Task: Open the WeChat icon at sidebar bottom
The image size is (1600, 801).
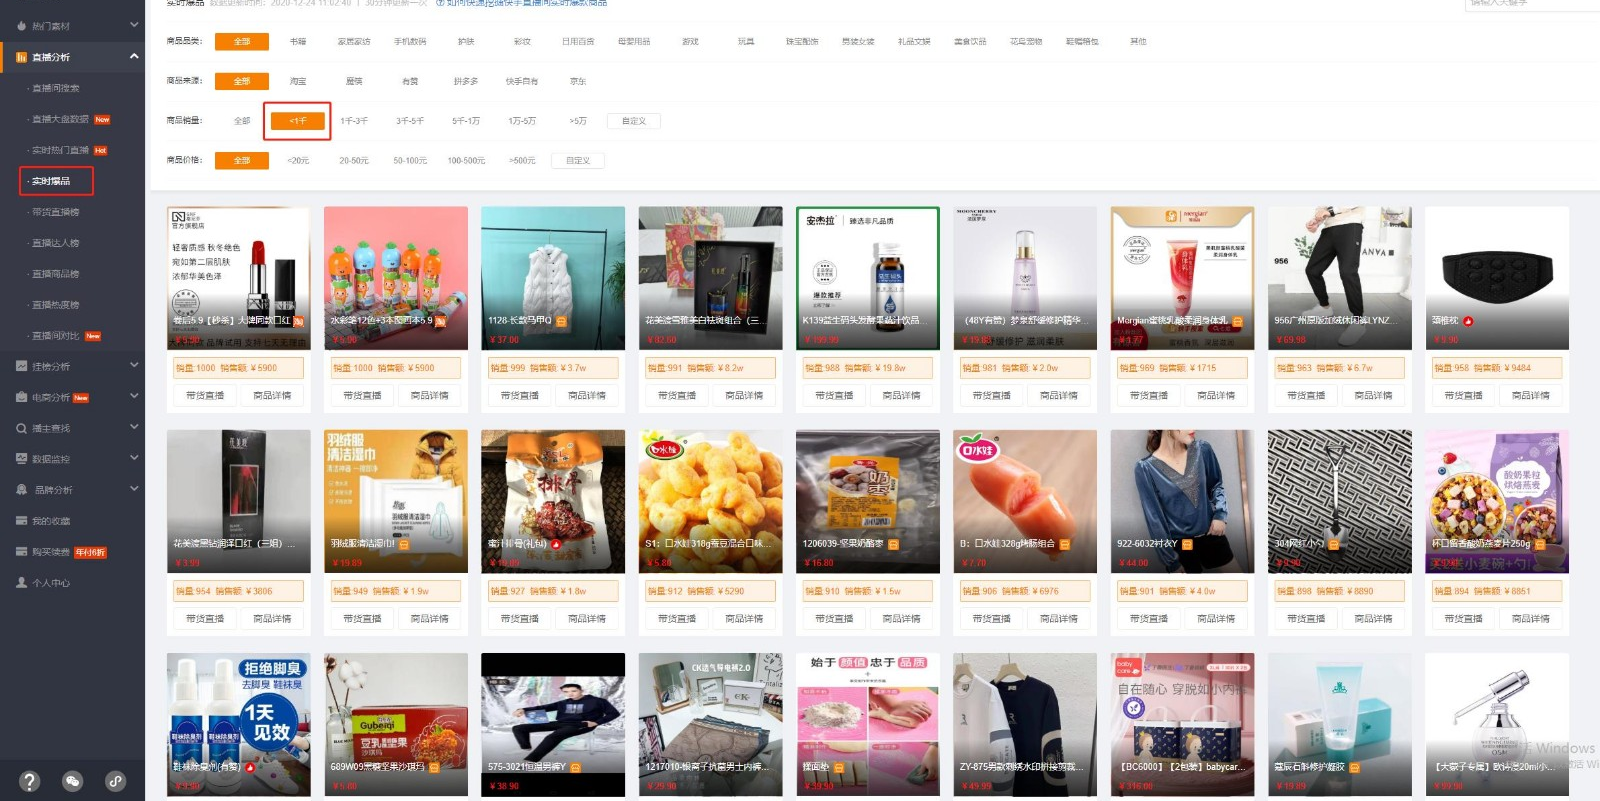Action: pos(72,781)
